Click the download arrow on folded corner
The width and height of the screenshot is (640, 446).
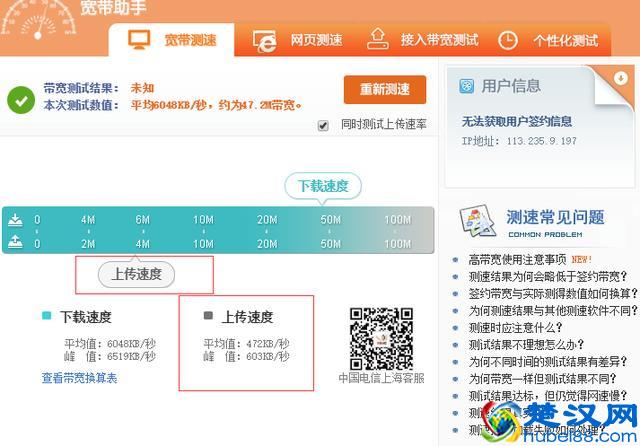click(x=621, y=78)
